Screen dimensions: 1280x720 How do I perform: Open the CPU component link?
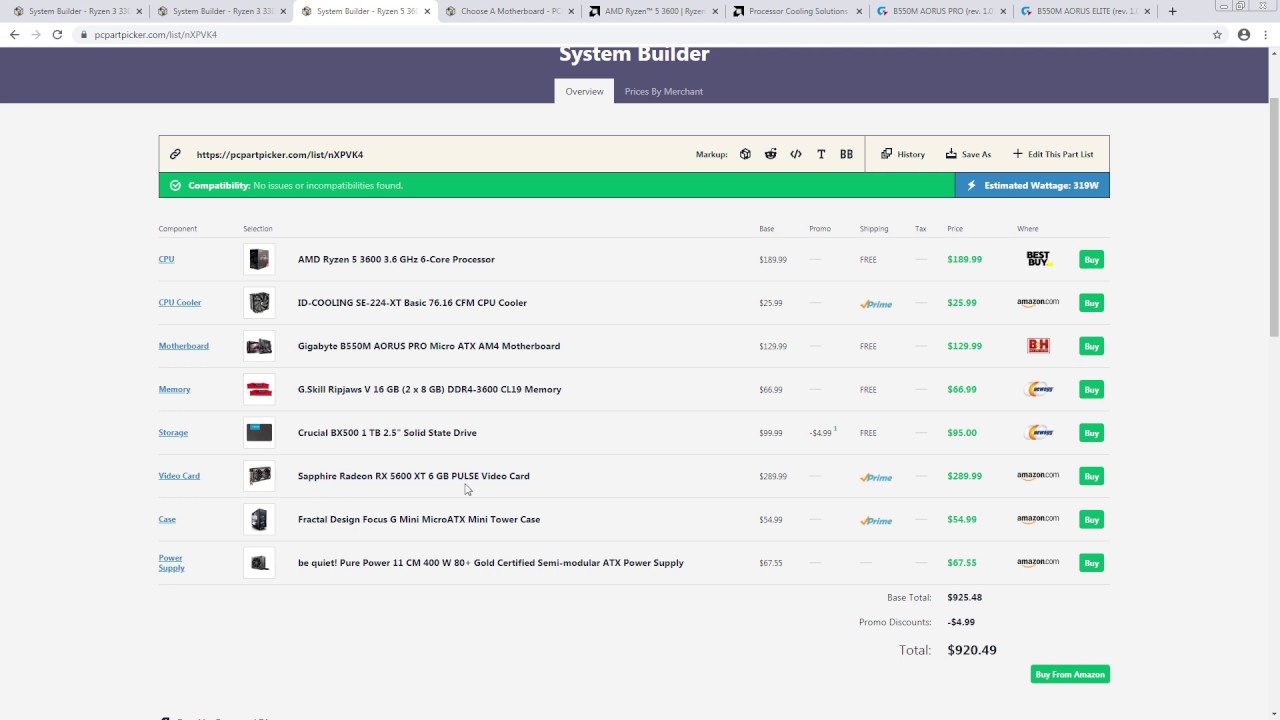point(166,259)
